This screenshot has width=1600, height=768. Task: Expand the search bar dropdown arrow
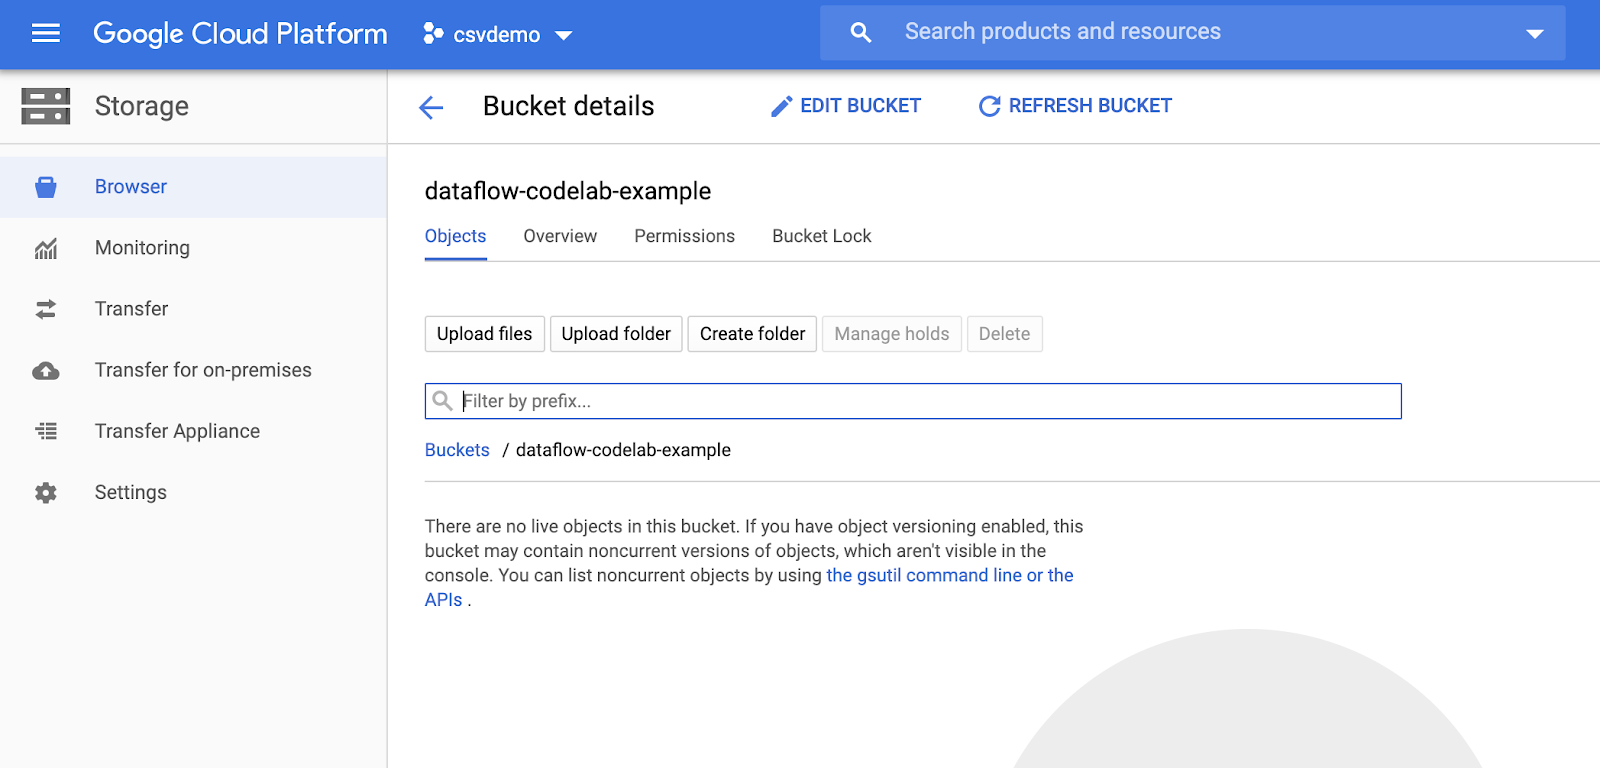1534,34
